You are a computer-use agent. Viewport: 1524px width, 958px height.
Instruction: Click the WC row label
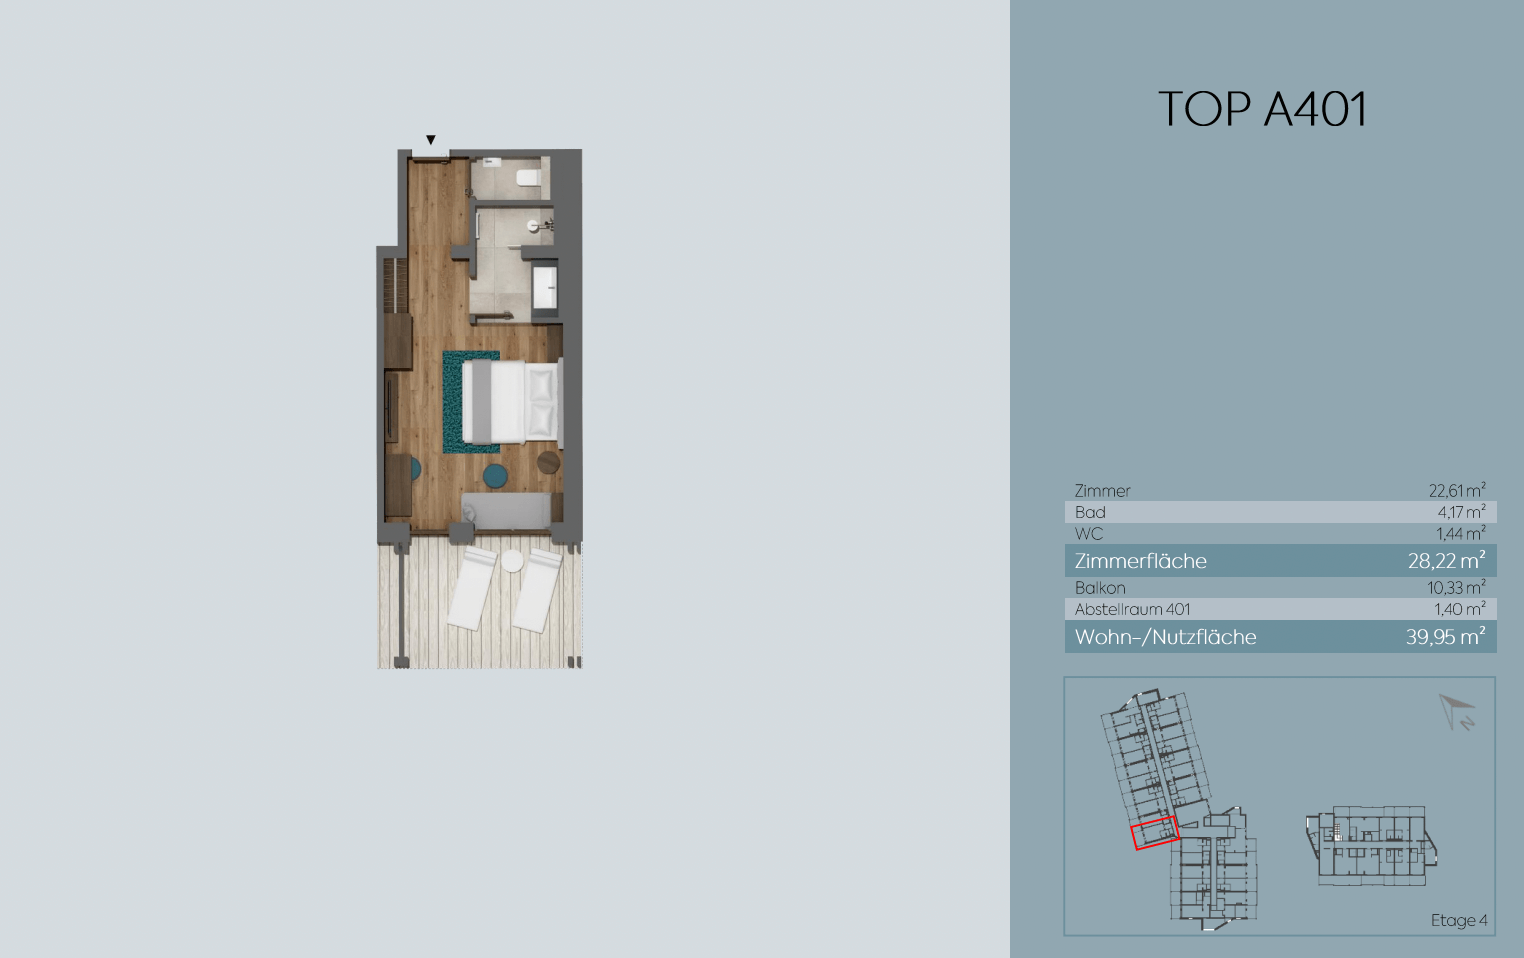pyautogui.click(x=1089, y=534)
